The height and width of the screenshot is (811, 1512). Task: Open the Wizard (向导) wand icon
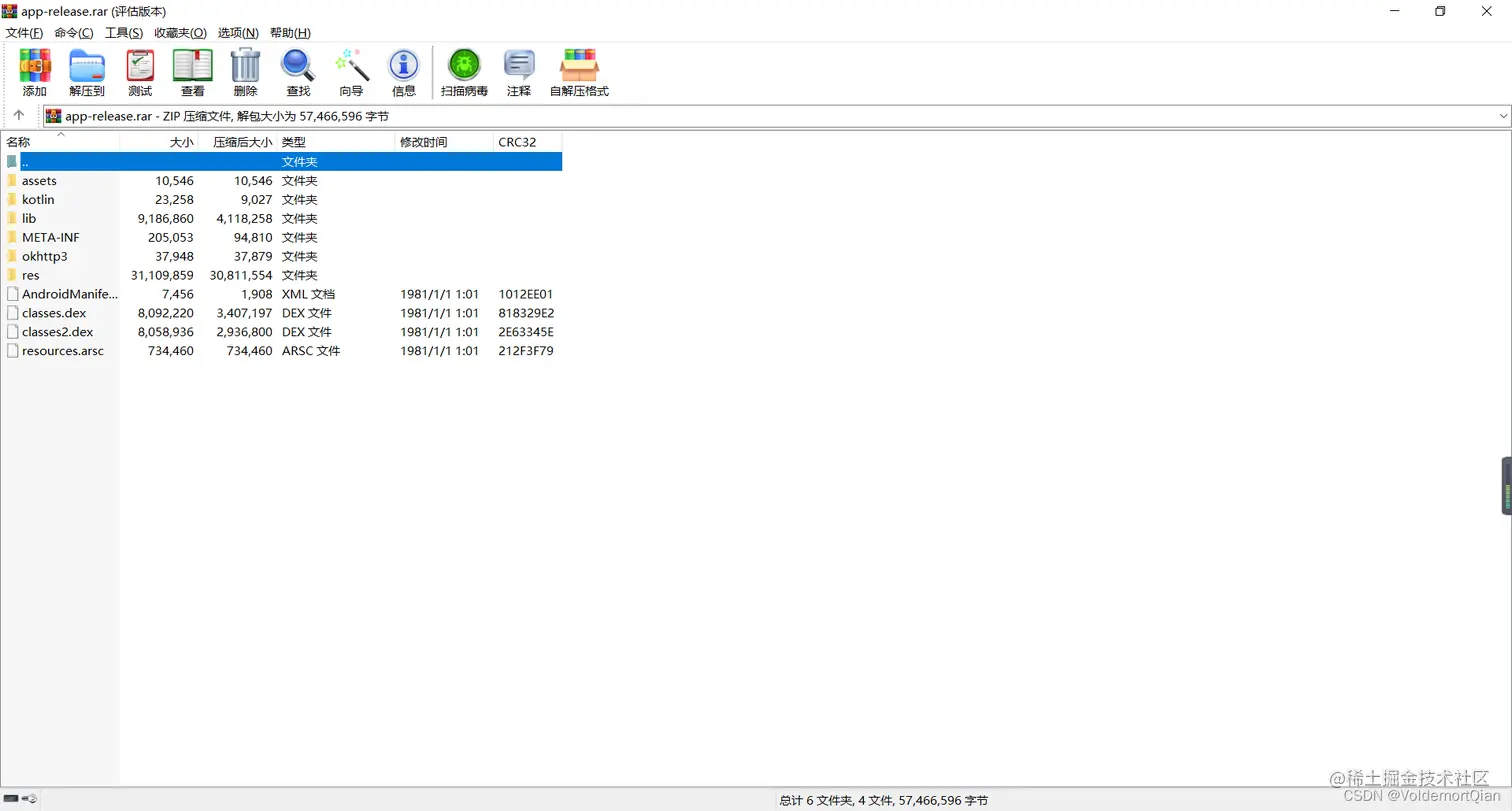point(352,66)
